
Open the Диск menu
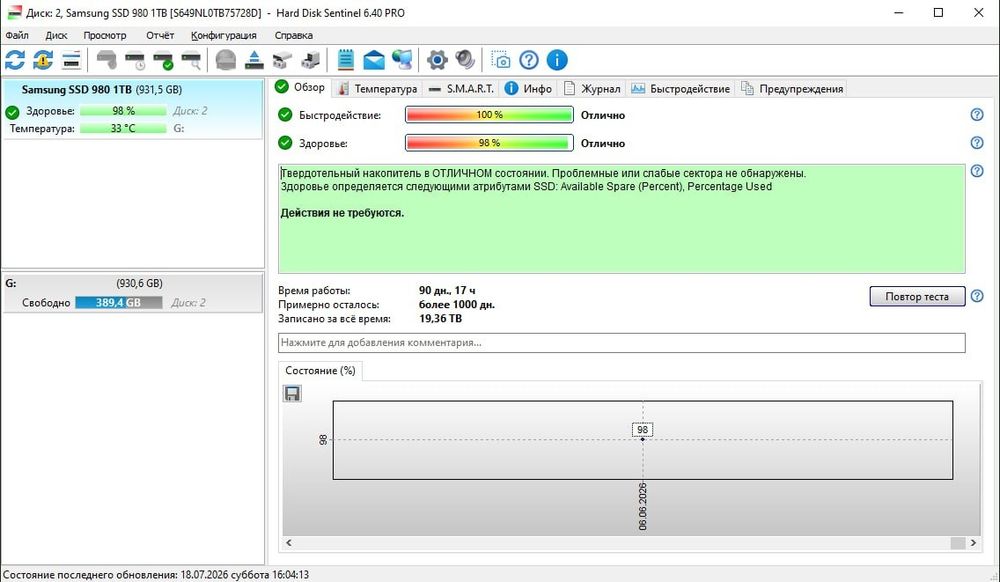click(56, 35)
